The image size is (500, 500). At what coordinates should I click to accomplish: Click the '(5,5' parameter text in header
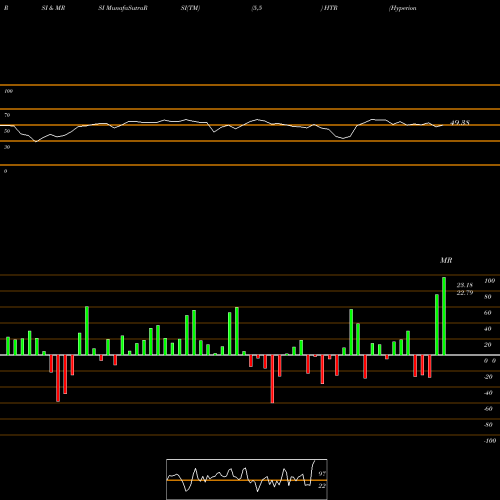pyautogui.click(x=257, y=8)
